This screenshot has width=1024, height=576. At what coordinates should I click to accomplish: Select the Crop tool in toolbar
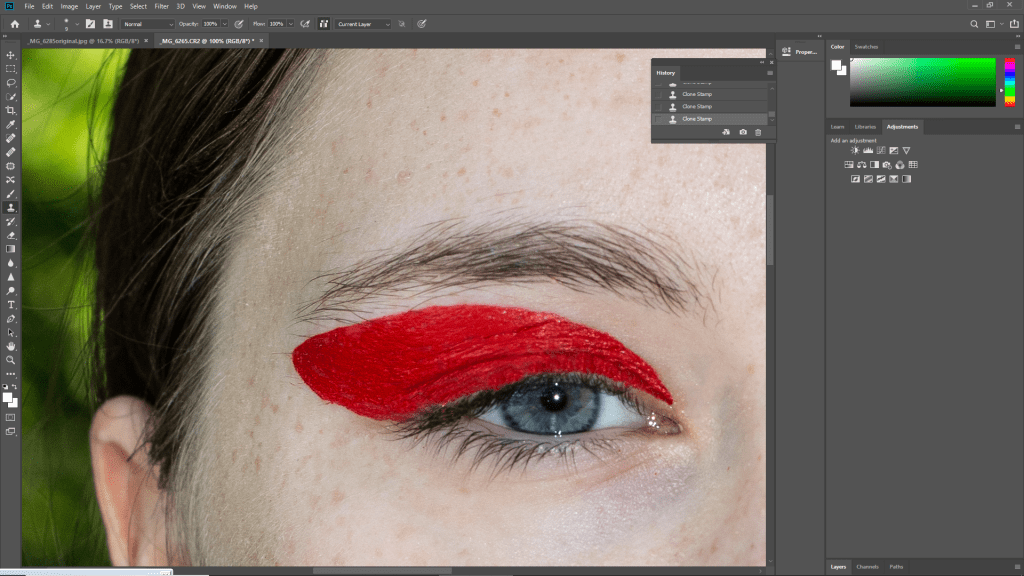point(11,110)
